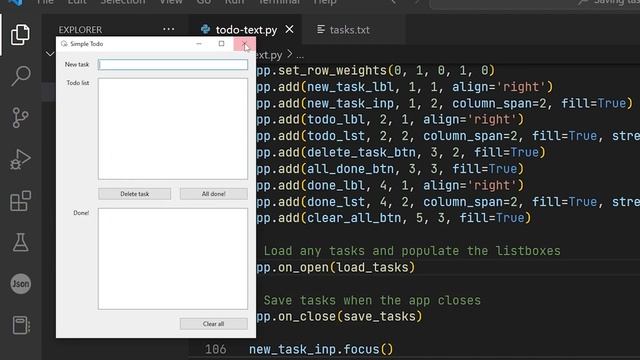Open Explorer more actions ellipsis
Screen dimensions: 640x360
tap(169, 29)
